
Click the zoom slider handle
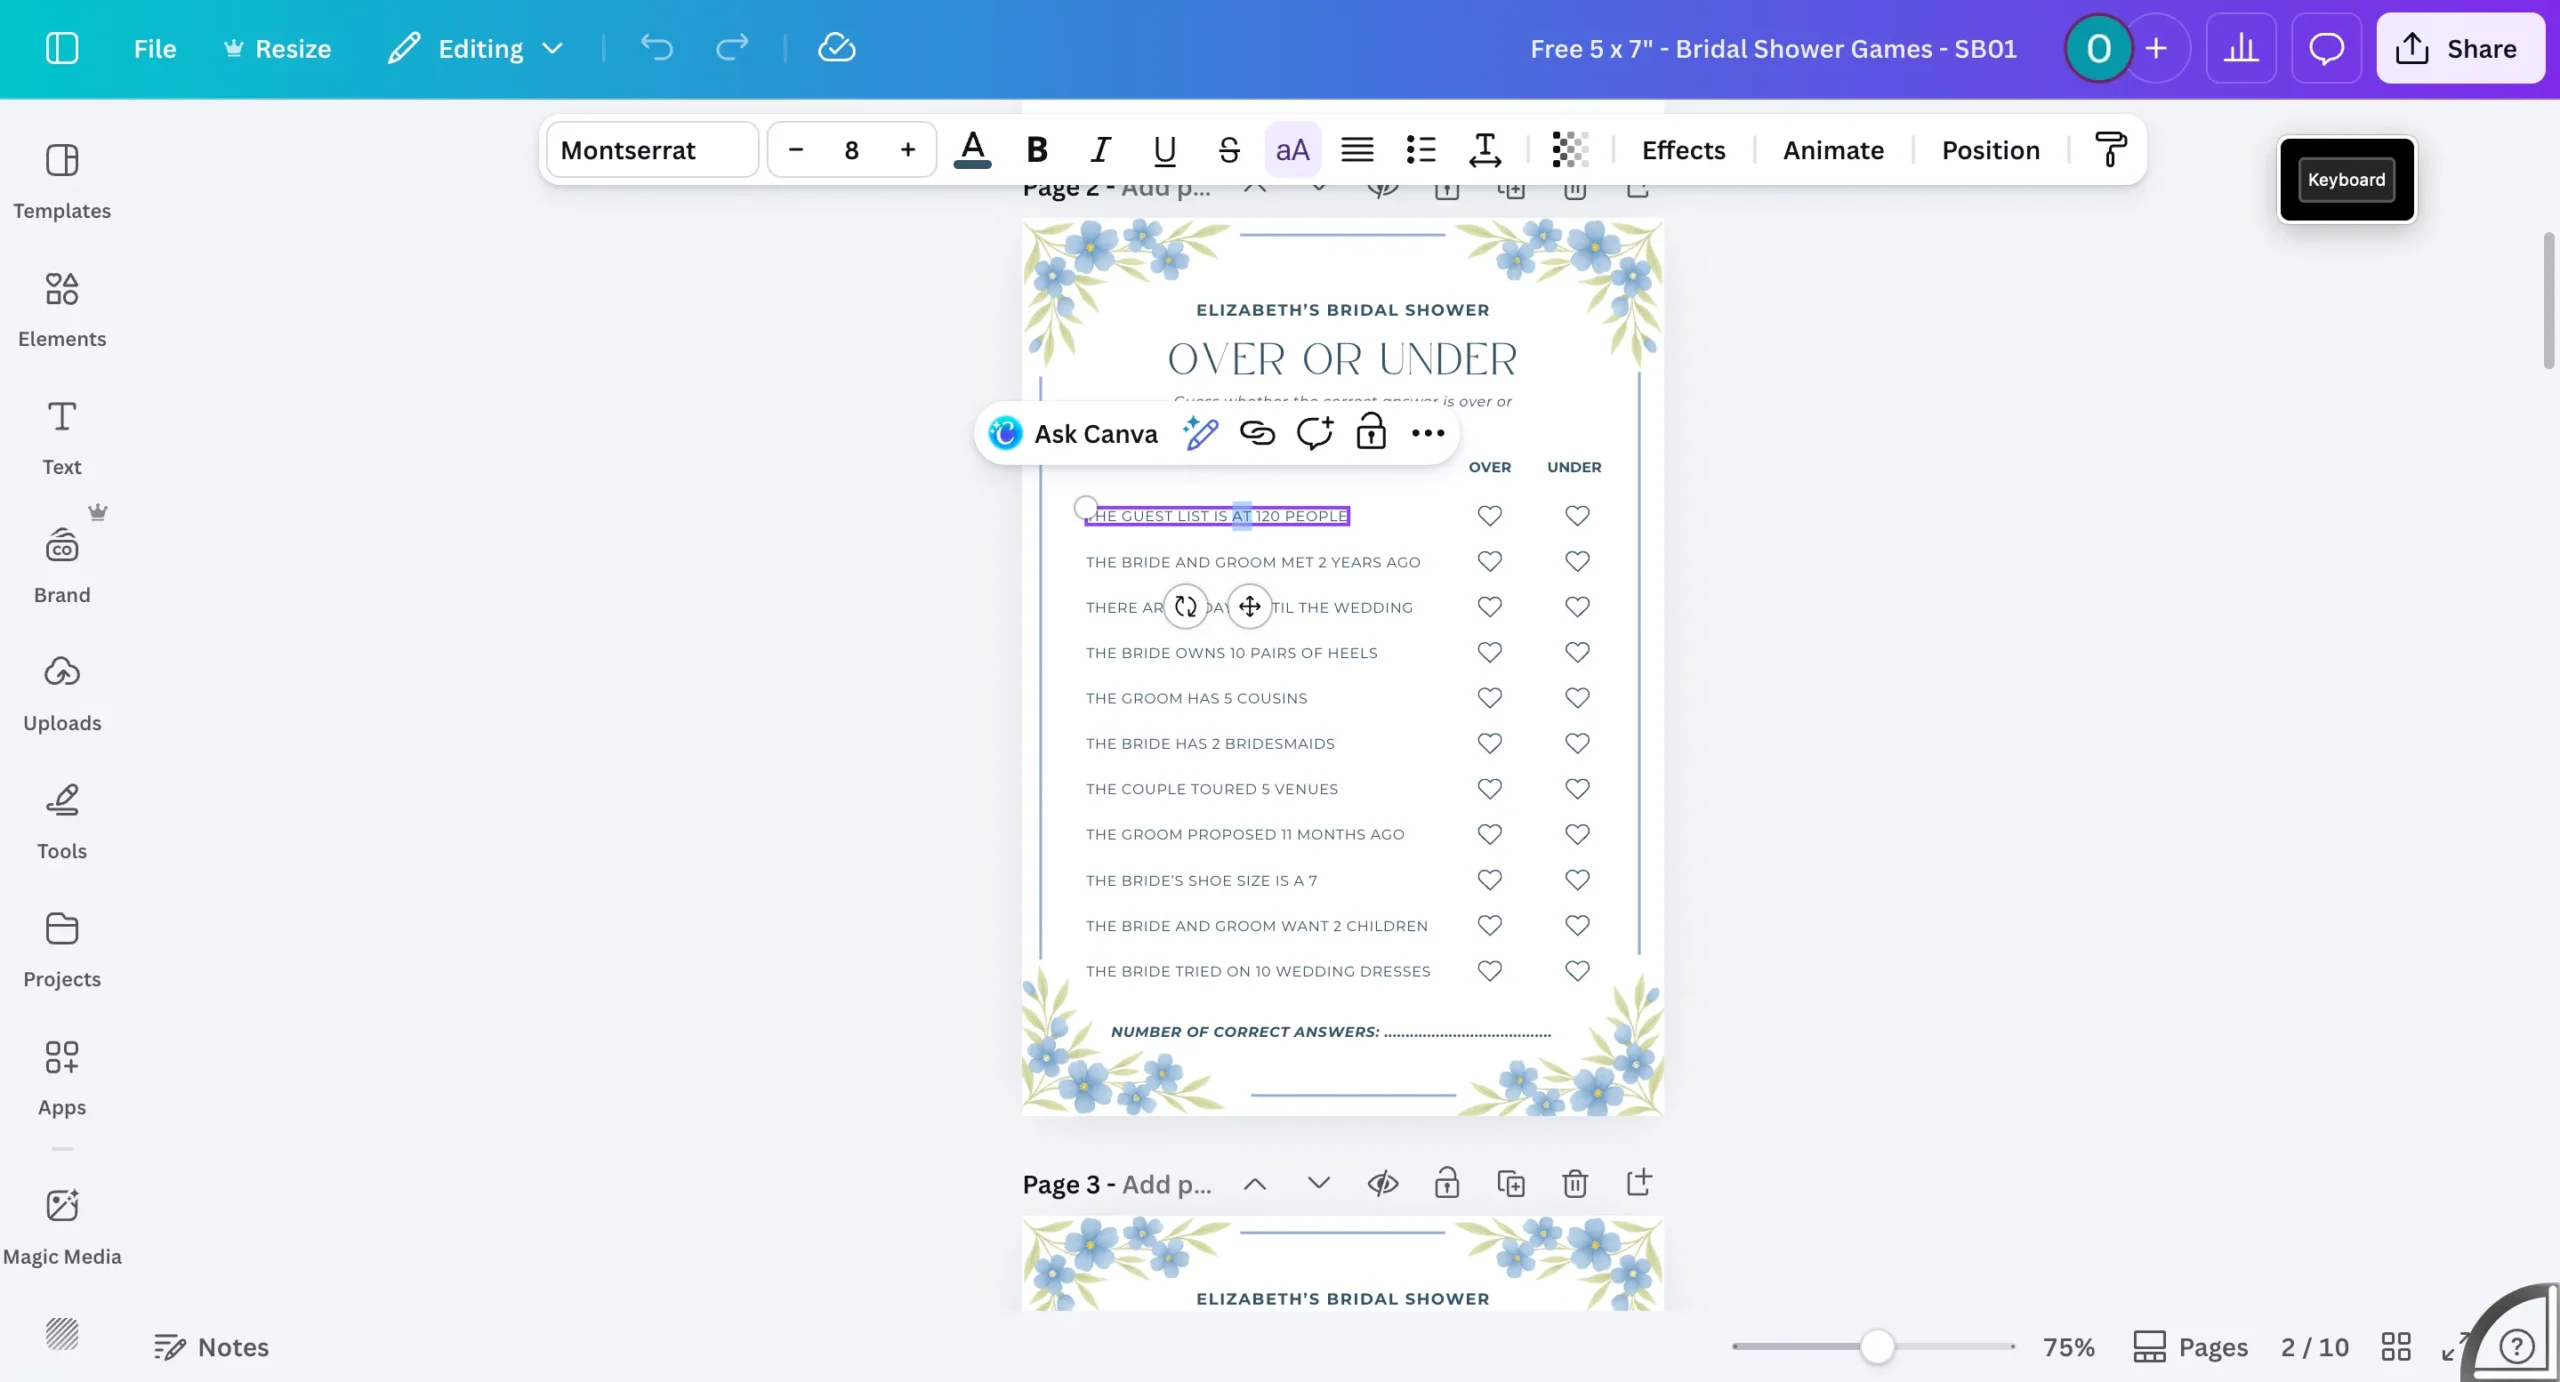point(1877,1346)
